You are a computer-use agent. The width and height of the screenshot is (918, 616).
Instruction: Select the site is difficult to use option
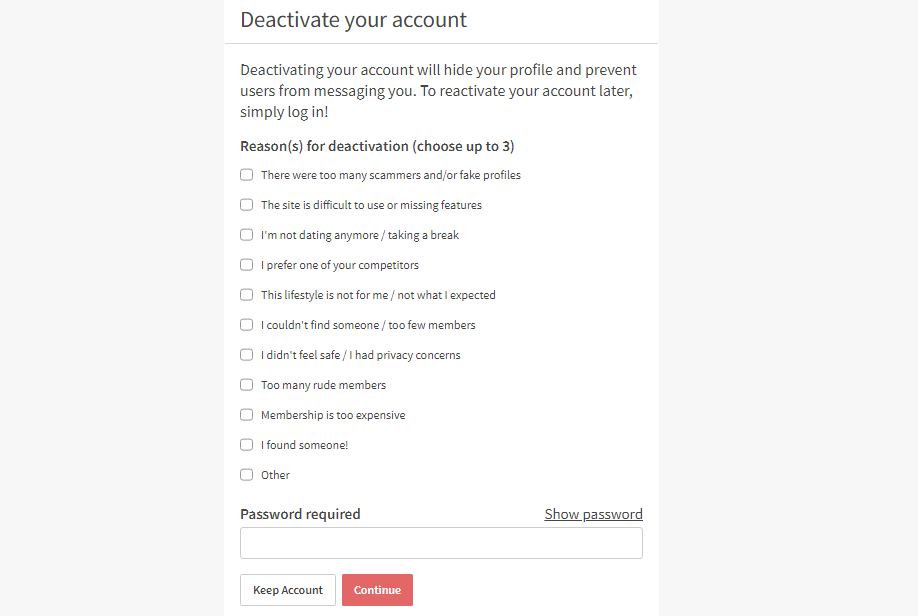(x=246, y=204)
